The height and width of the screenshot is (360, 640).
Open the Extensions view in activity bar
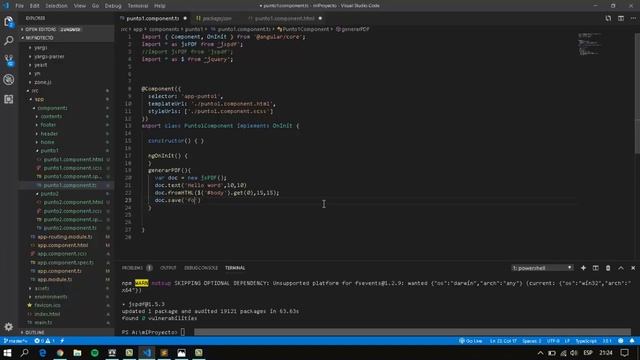click(x=9, y=99)
